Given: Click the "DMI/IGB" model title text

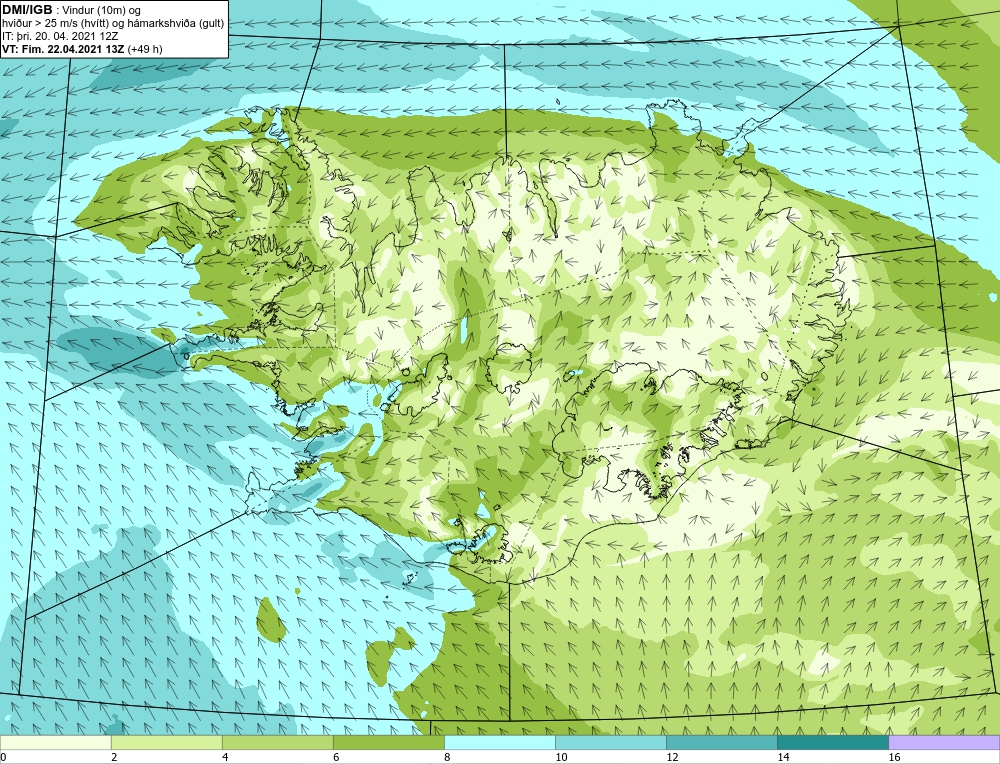Looking at the screenshot, I should click(x=27, y=10).
